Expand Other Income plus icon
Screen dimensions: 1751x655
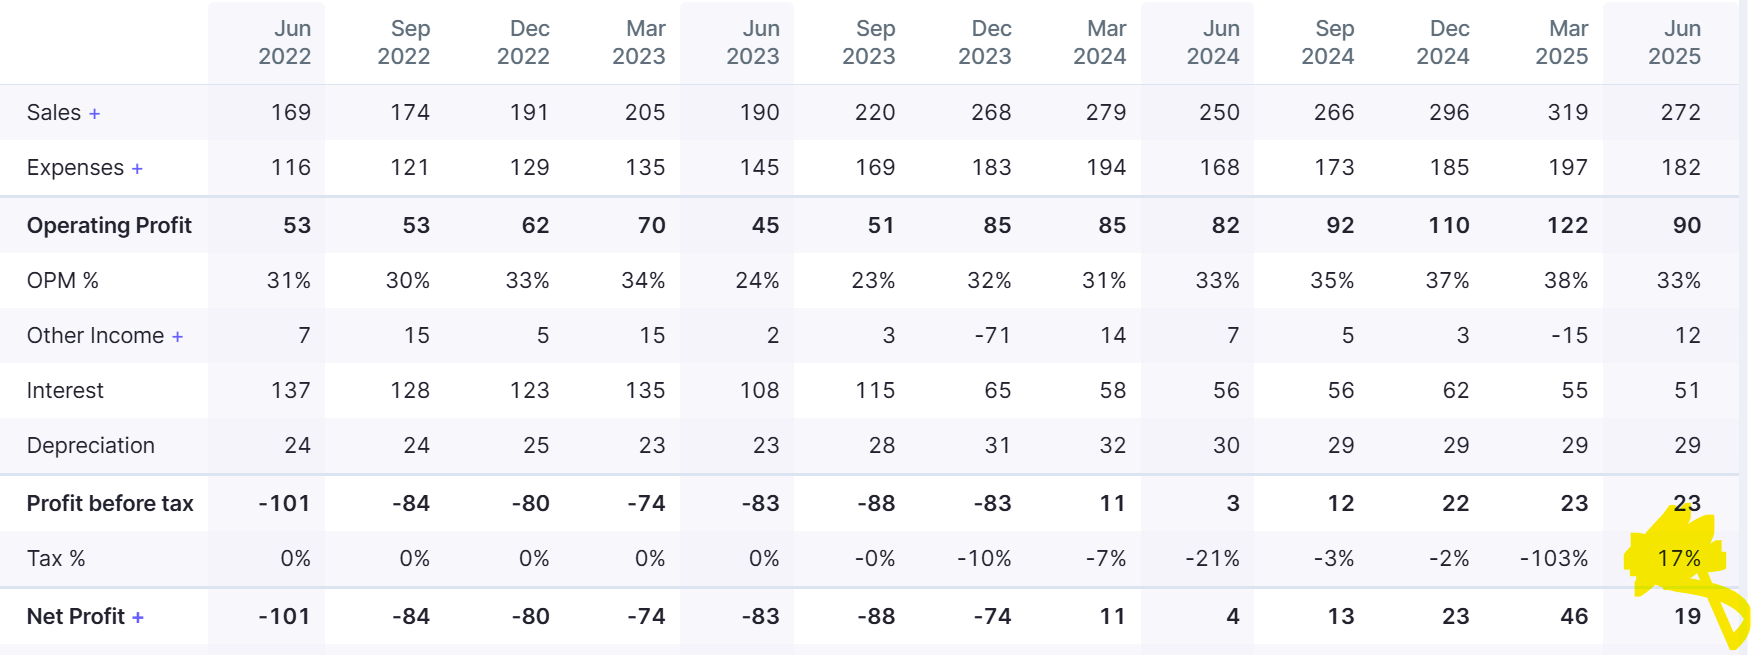tap(177, 337)
